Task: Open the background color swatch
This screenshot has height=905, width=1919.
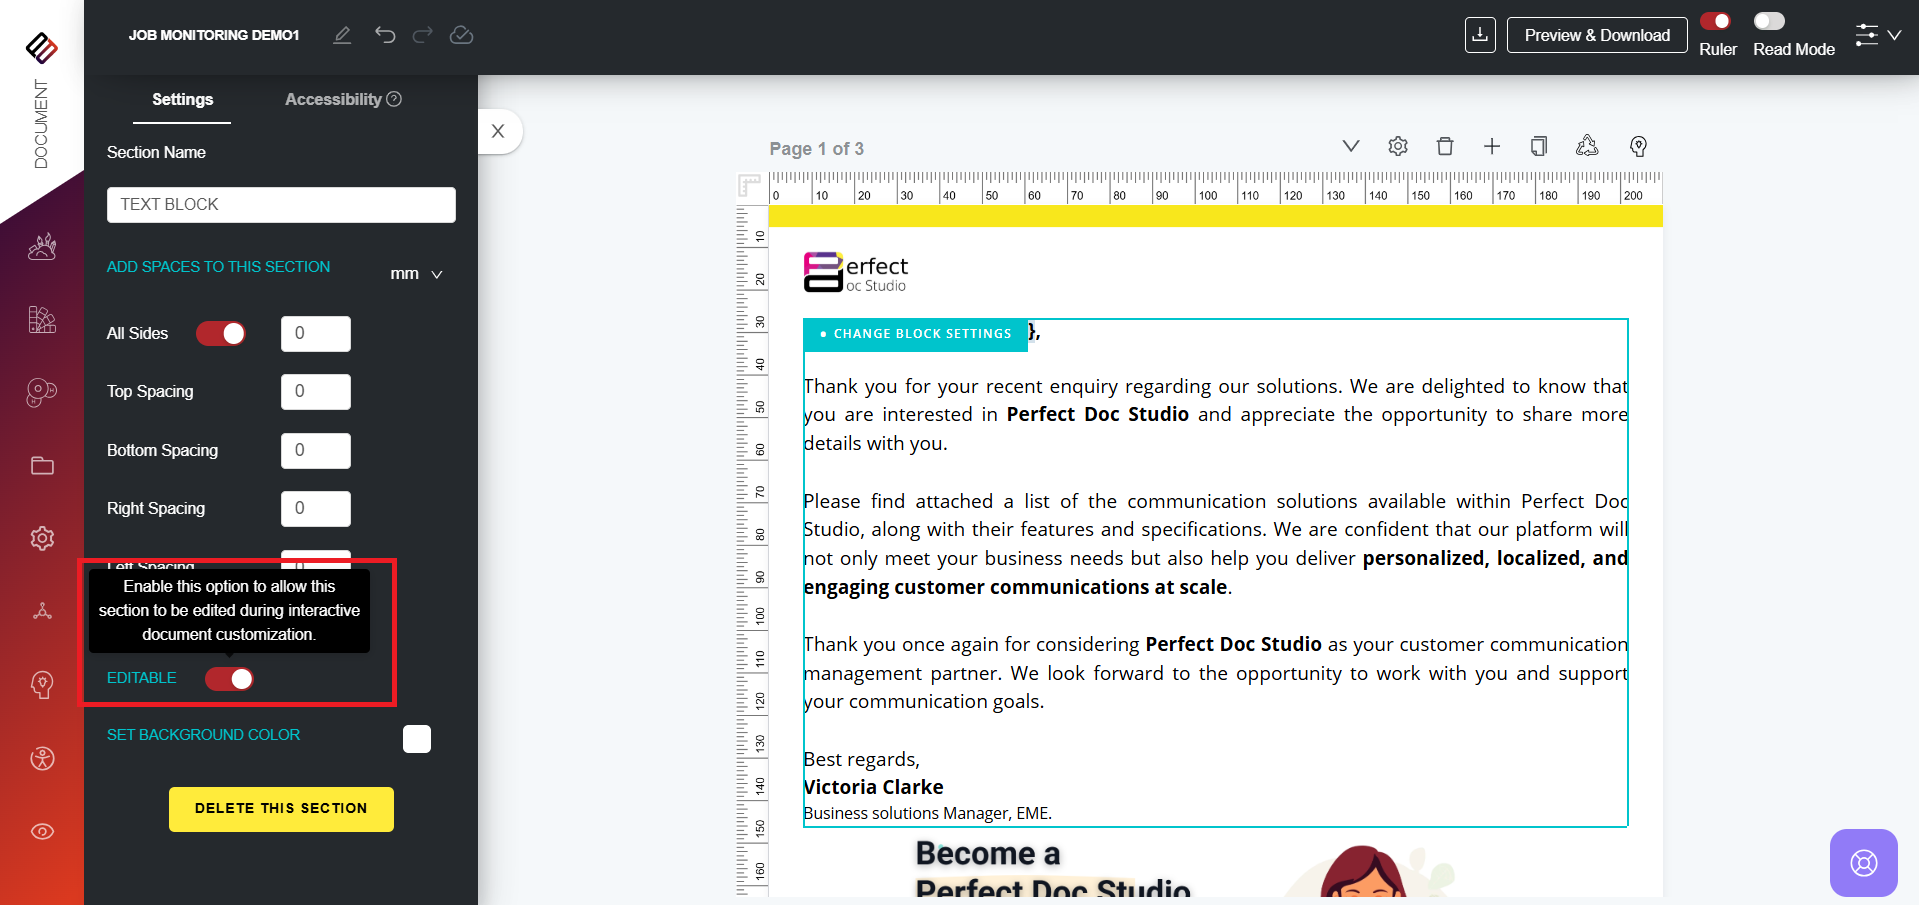Action: (x=417, y=739)
